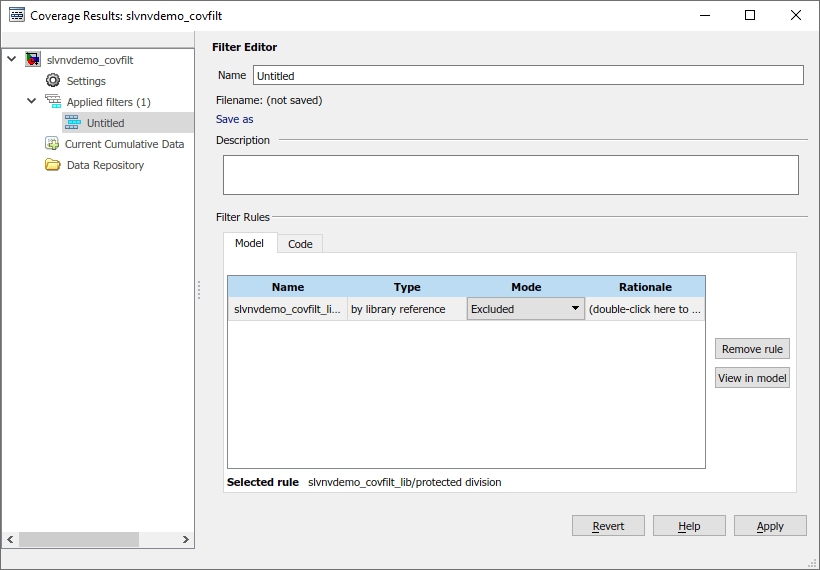The width and height of the screenshot is (820, 570).
Task: Click the Applied filters icon
Action: coord(53,101)
